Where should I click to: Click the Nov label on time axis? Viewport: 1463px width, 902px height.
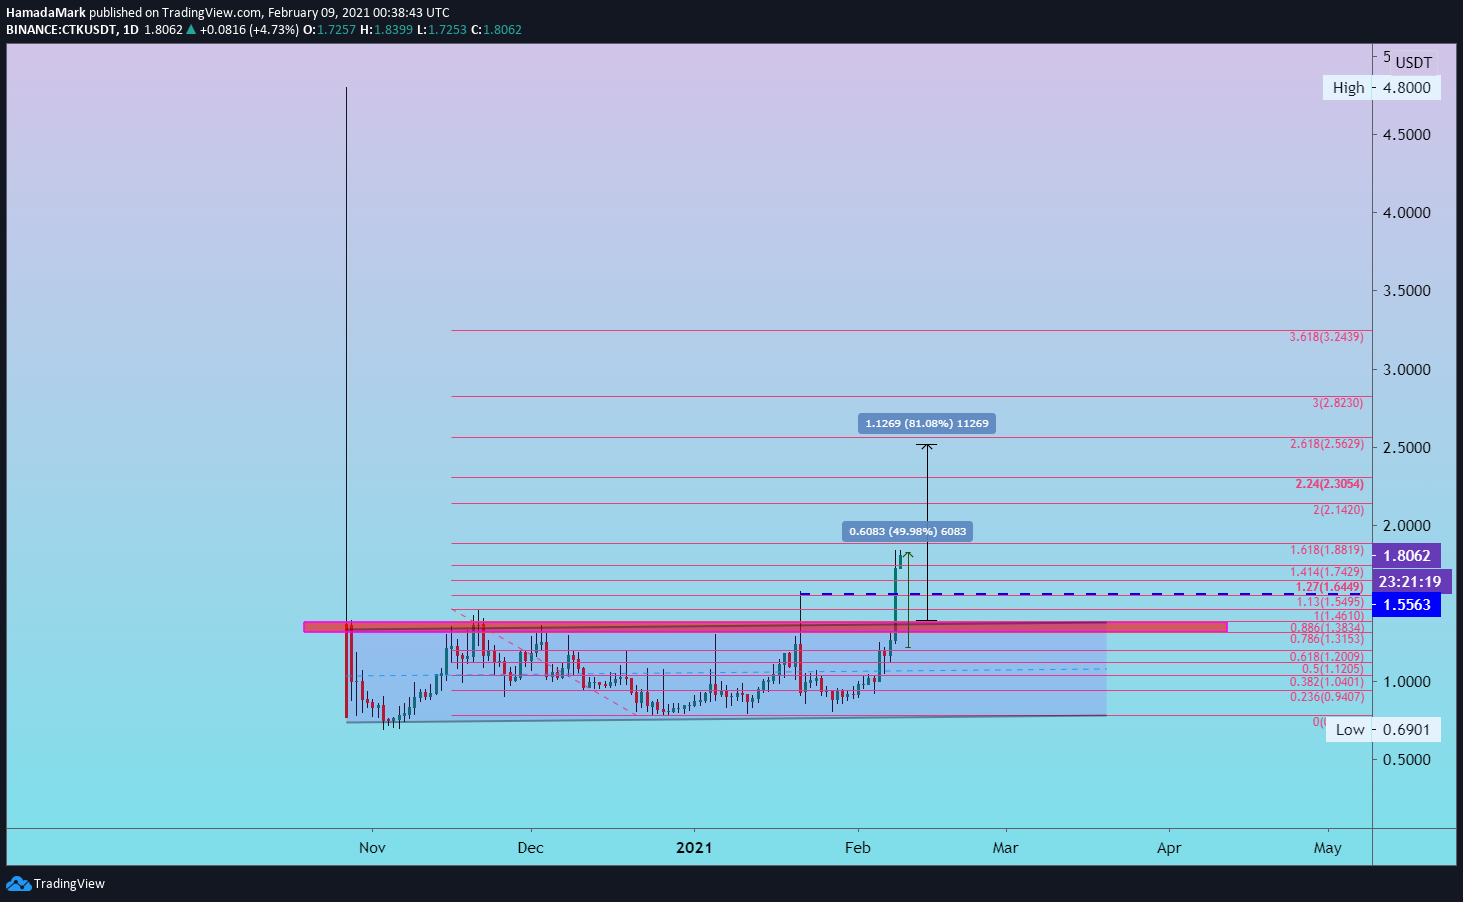372,848
